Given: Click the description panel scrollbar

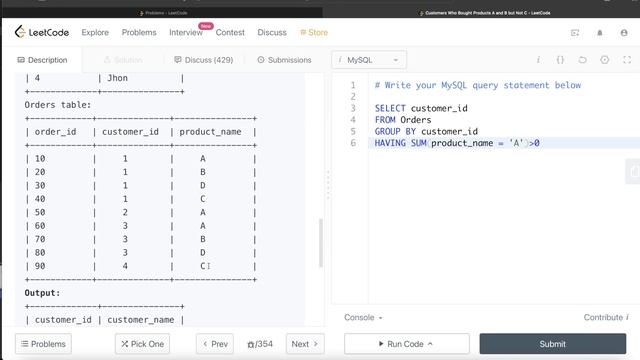Looking at the screenshot, I should 321,243.
